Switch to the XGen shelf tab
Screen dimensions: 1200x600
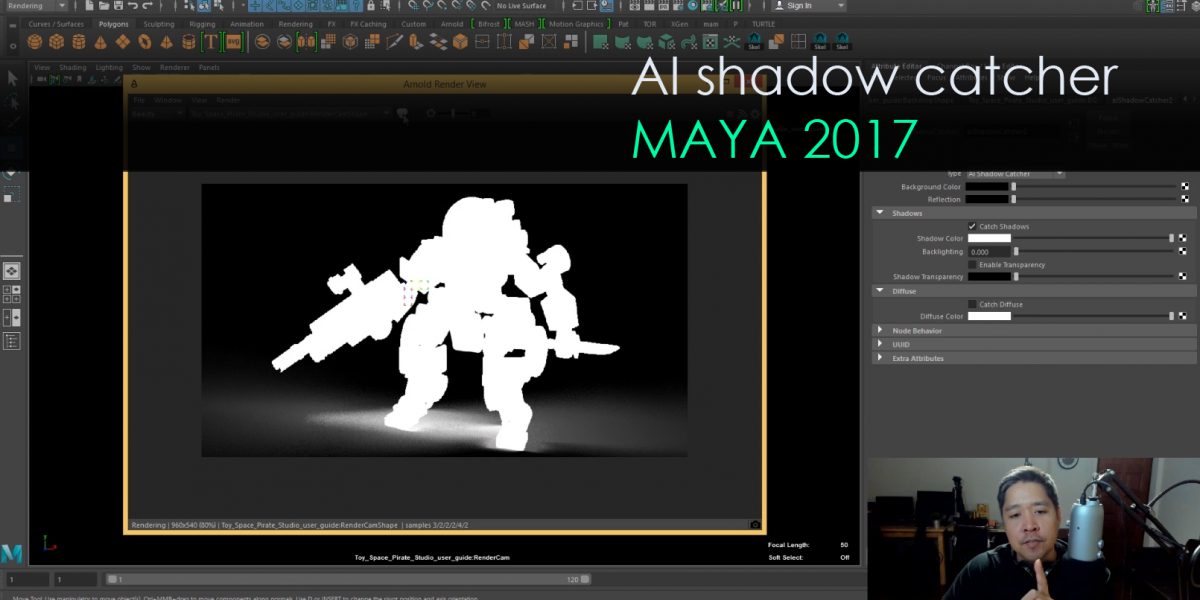pyautogui.click(x=679, y=24)
